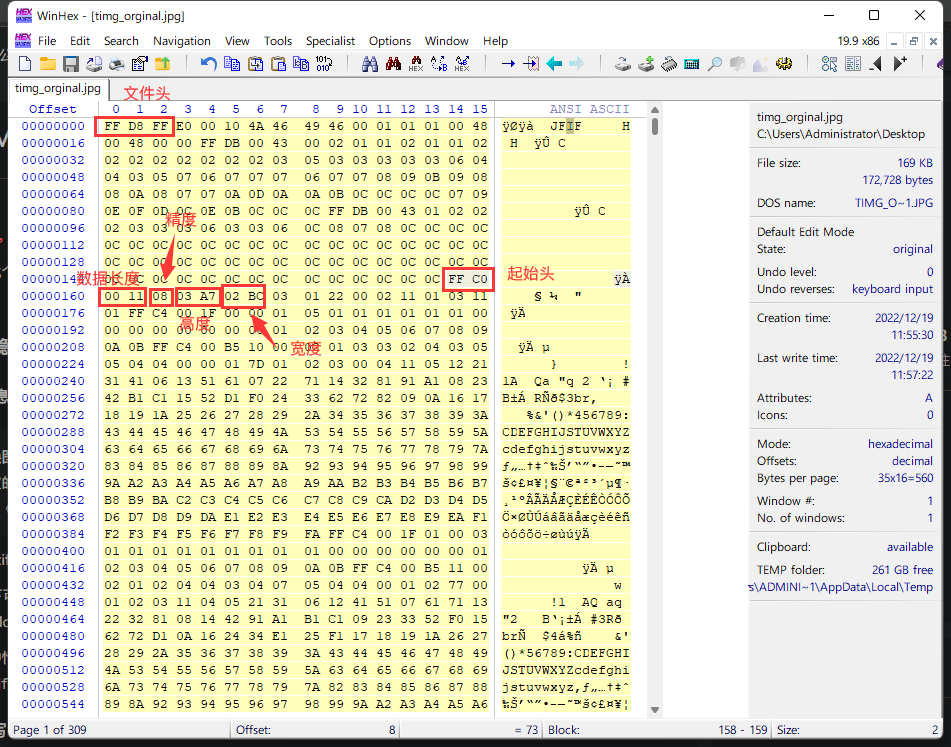Viewport: 951px width, 747px height.
Task: Click the Go To Sector arrow icon
Action: click(x=531, y=63)
